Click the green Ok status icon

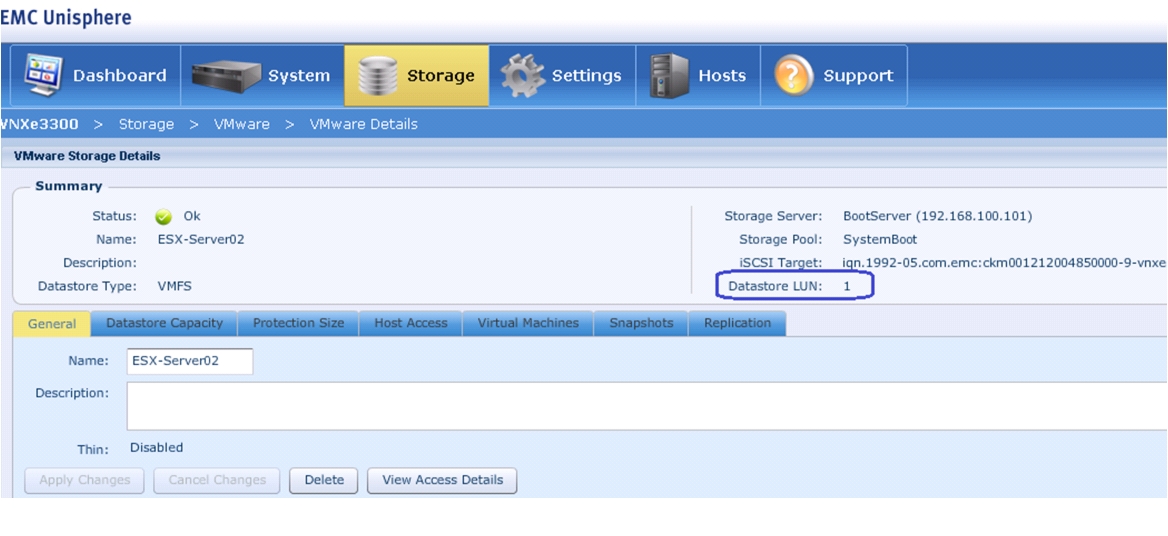pos(164,217)
